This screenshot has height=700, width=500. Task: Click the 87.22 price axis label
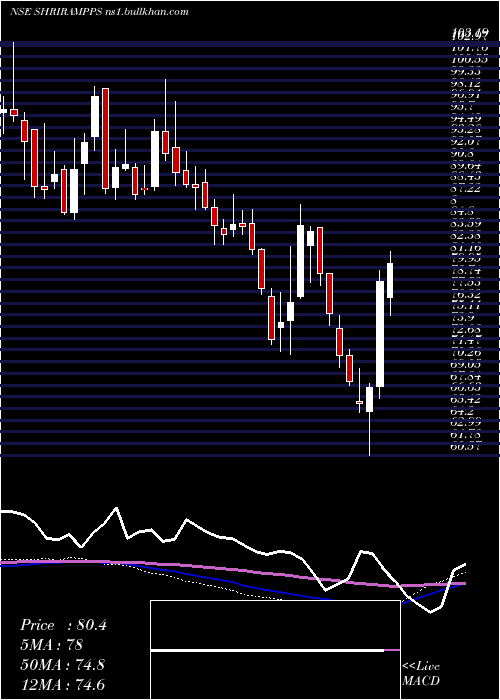[468, 189]
